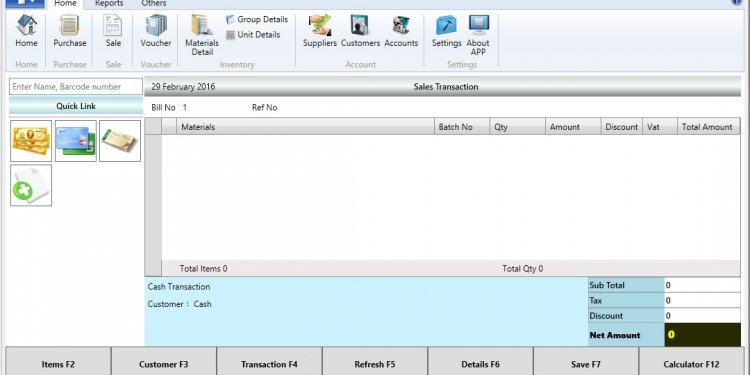Open the Accounts icon
The width and height of the screenshot is (750, 375).
401,31
